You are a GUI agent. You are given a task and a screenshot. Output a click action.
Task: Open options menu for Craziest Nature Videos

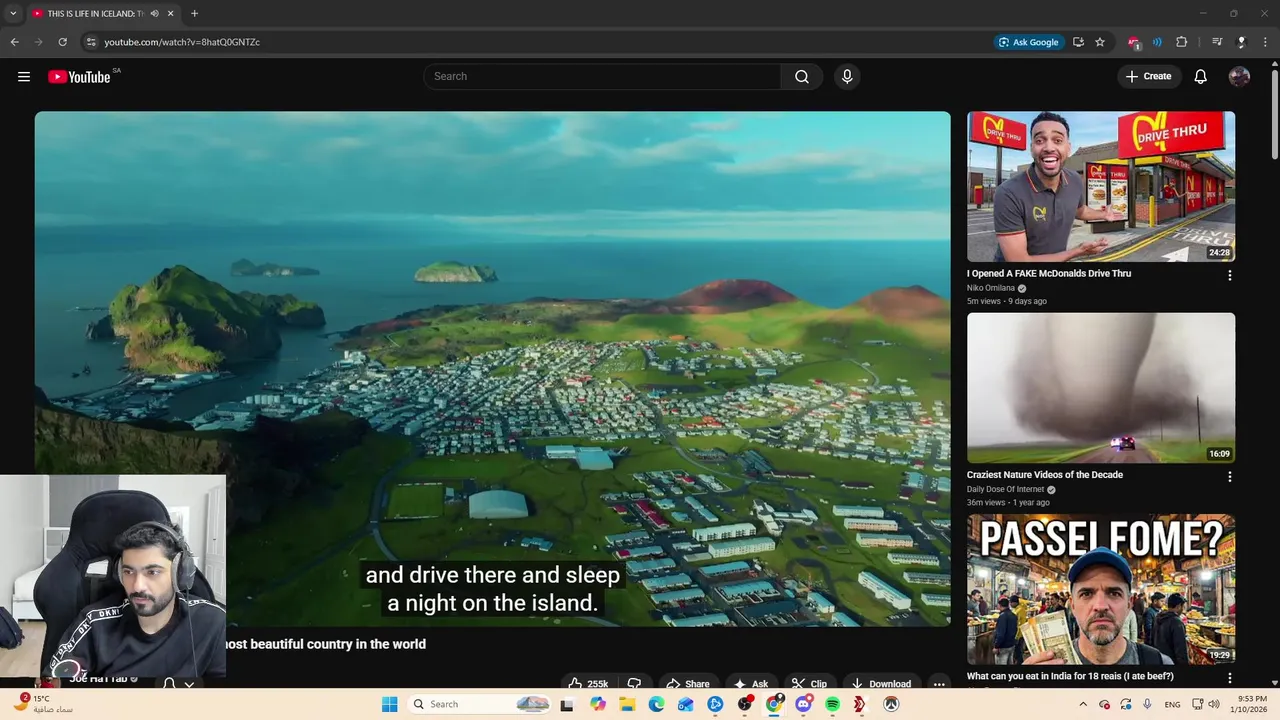1230,477
